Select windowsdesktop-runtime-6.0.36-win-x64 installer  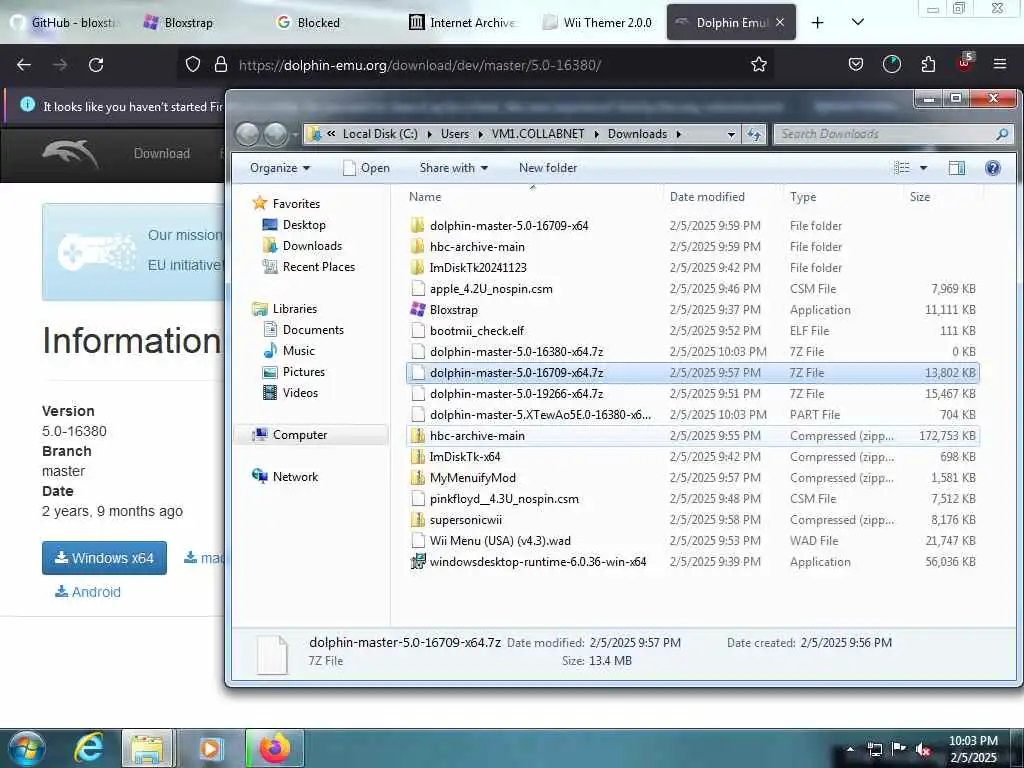[692, 562]
